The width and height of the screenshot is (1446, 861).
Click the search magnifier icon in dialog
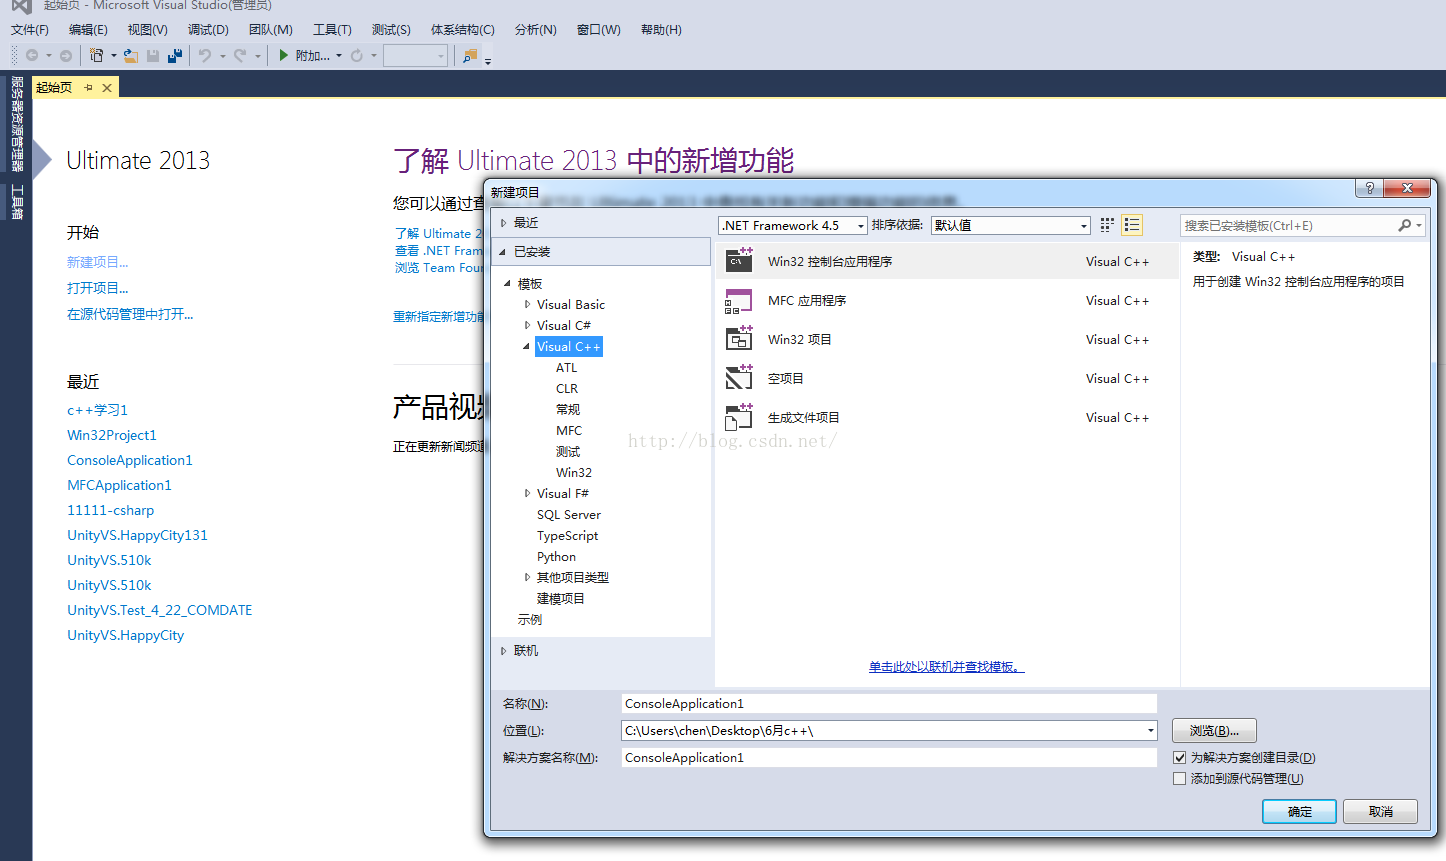click(1405, 226)
